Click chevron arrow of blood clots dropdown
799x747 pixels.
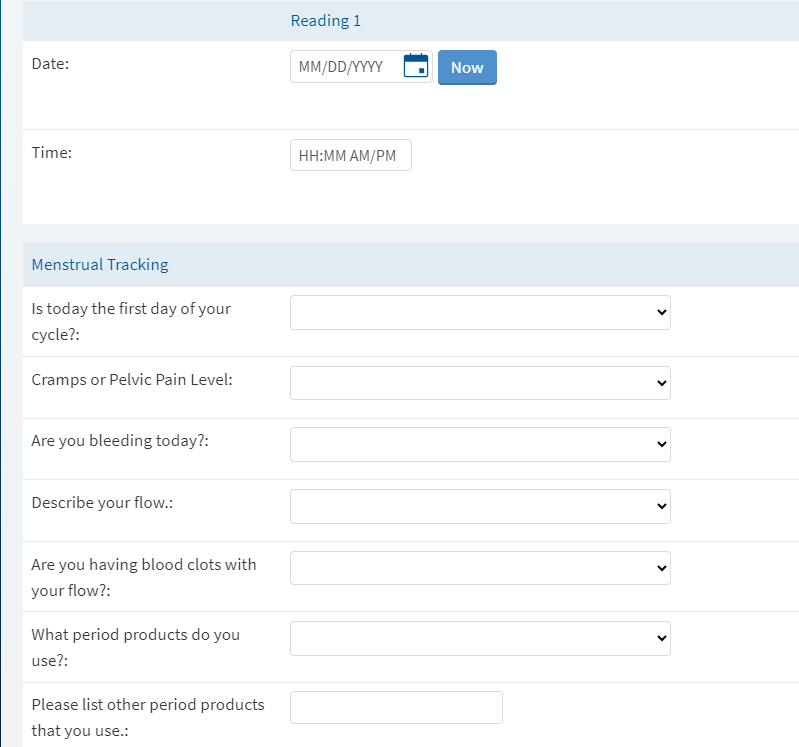661,568
